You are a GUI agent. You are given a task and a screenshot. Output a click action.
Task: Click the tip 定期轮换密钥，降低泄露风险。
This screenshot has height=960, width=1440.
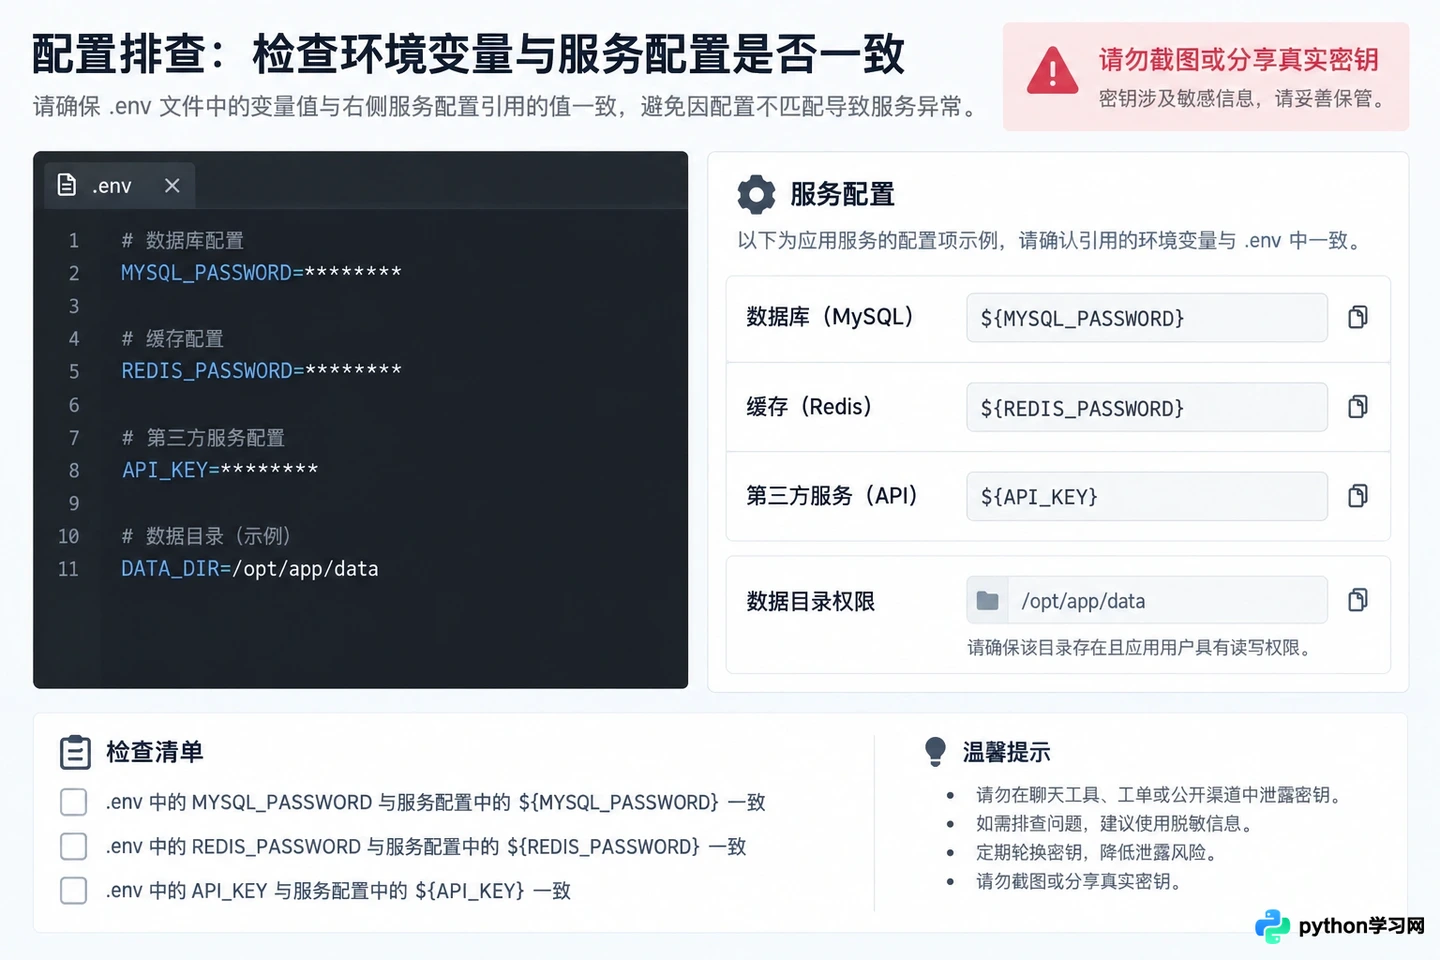click(1097, 852)
